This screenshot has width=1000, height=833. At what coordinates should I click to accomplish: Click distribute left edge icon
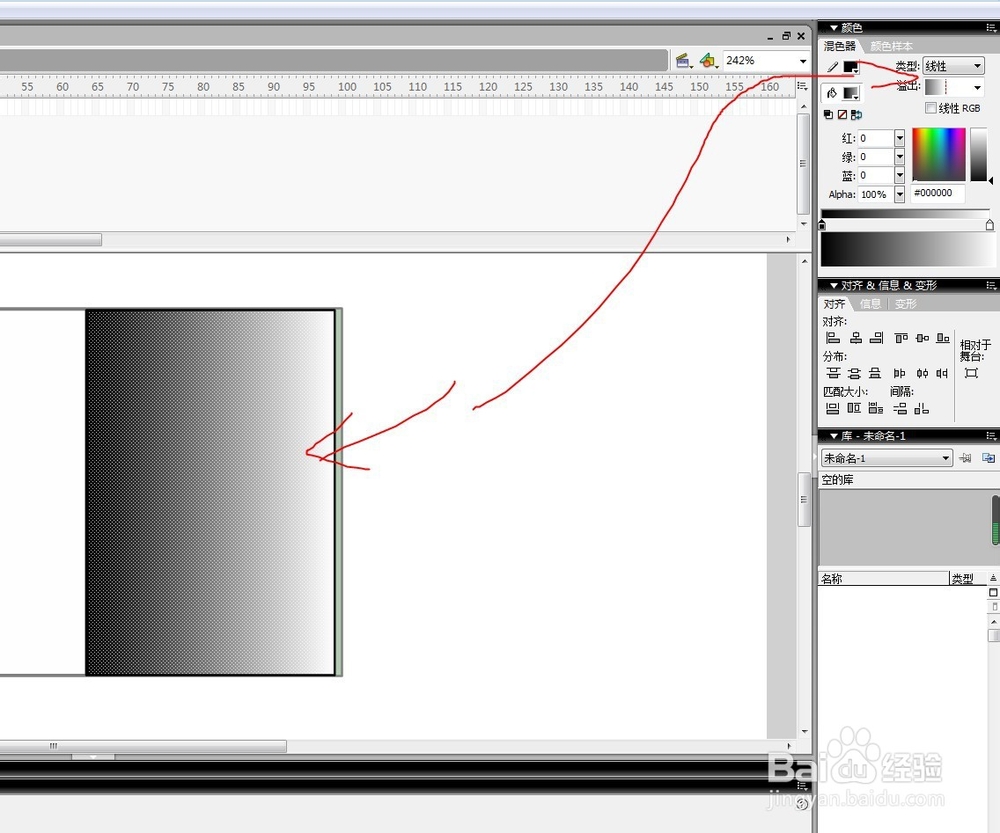coord(899,373)
